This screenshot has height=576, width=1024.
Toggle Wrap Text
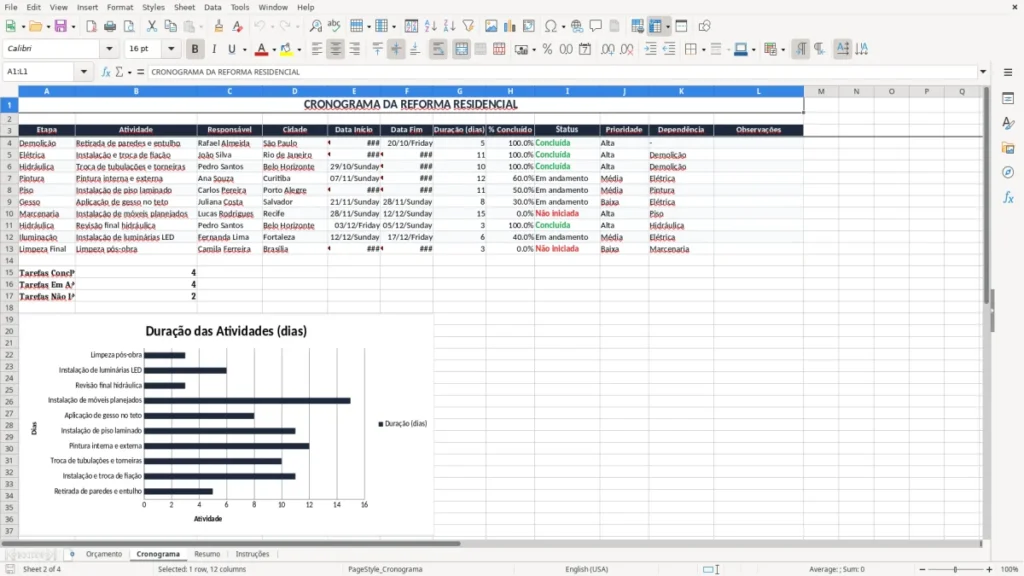coord(438,49)
